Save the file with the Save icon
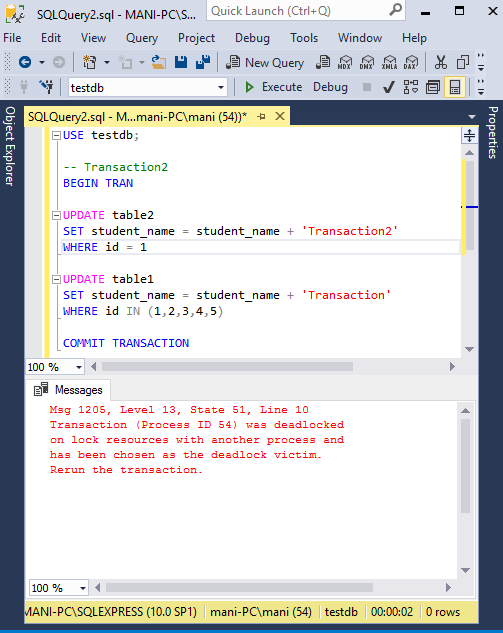503x633 pixels. click(181, 62)
